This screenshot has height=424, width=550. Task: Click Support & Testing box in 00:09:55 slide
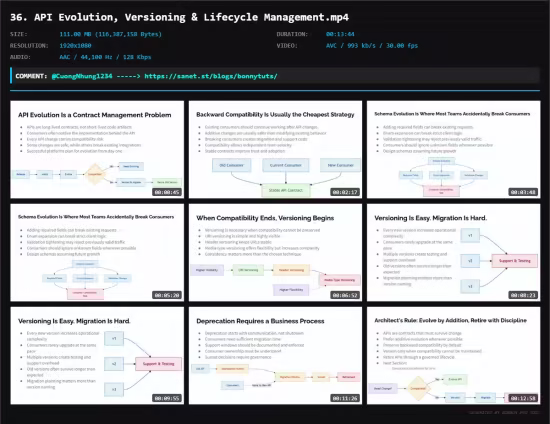(159, 364)
